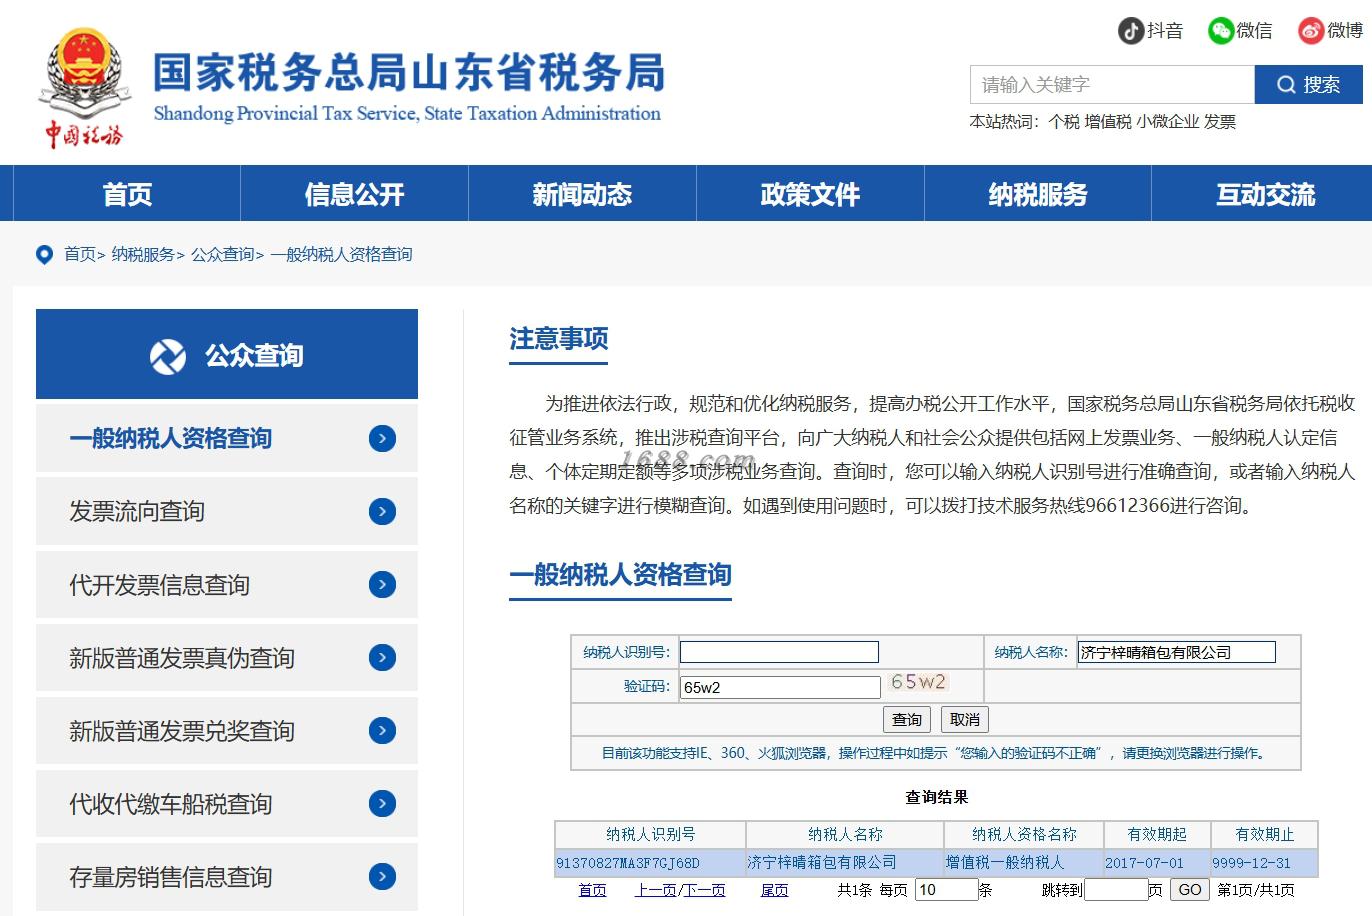
Task: Click the 国家税务总局山东省税务局 site title
Action: pyautogui.click(x=408, y=72)
